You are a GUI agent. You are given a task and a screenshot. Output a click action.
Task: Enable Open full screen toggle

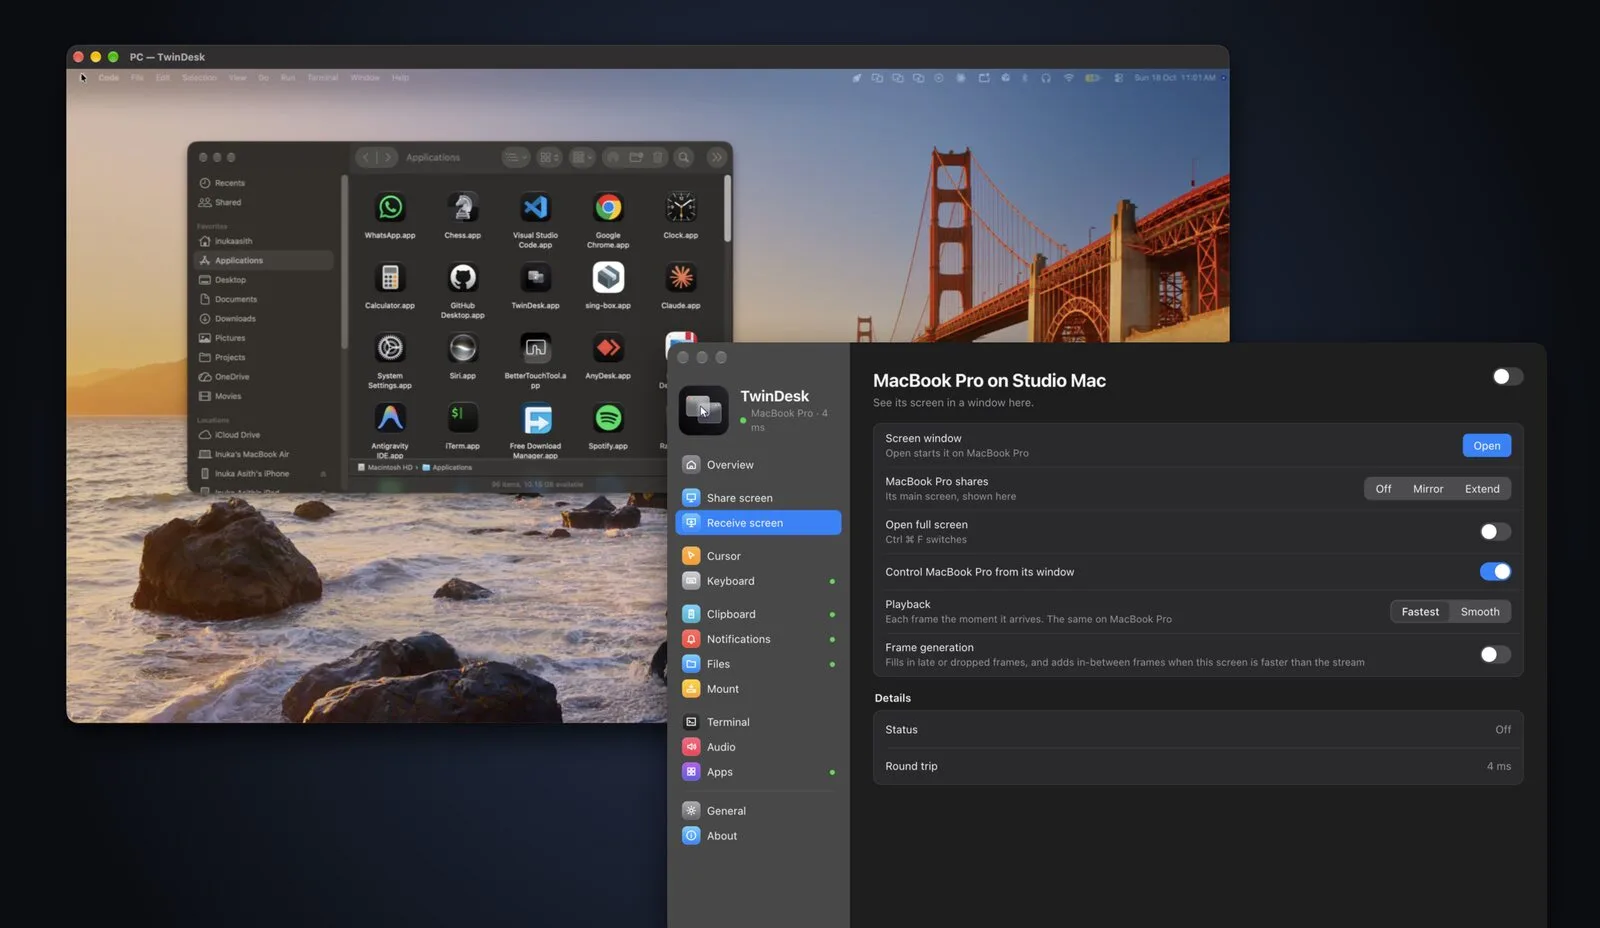tap(1495, 532)
